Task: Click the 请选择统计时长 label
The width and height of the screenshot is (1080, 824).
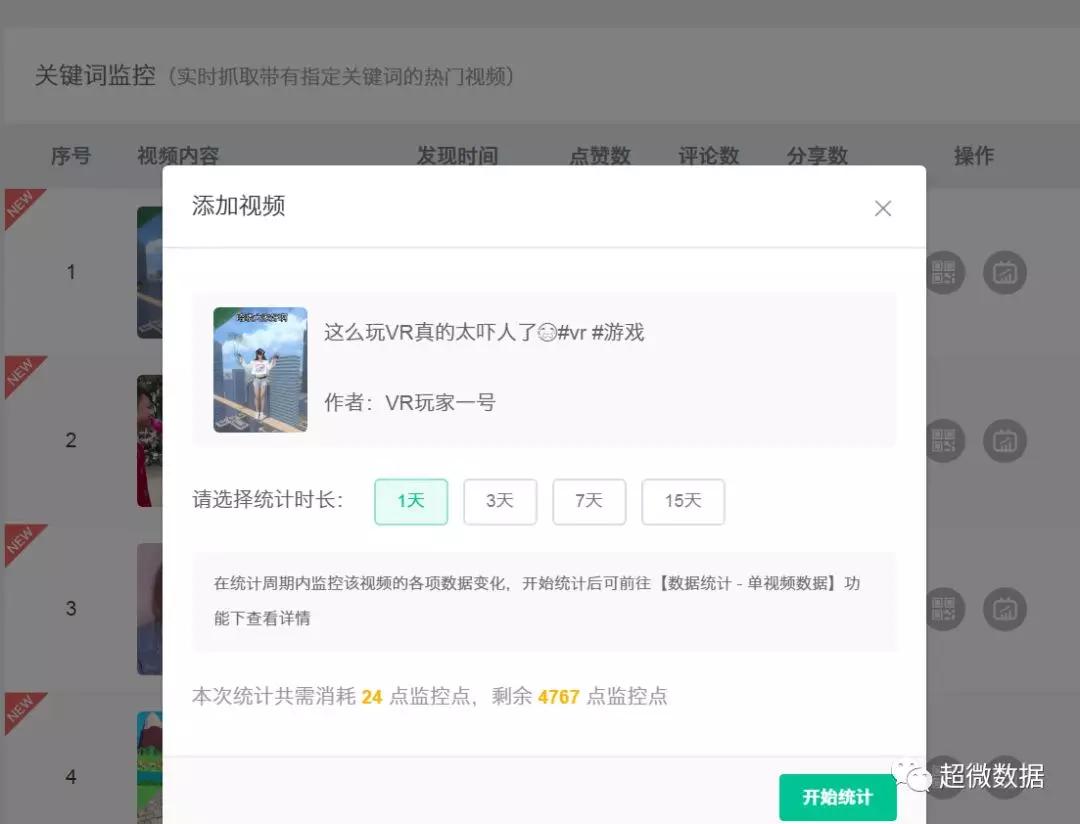Action: click(267, 499)
